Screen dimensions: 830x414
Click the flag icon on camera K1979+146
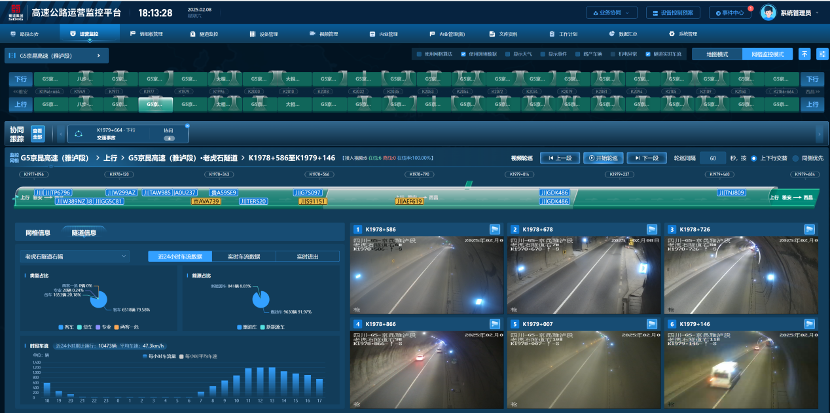coord(807,324)
